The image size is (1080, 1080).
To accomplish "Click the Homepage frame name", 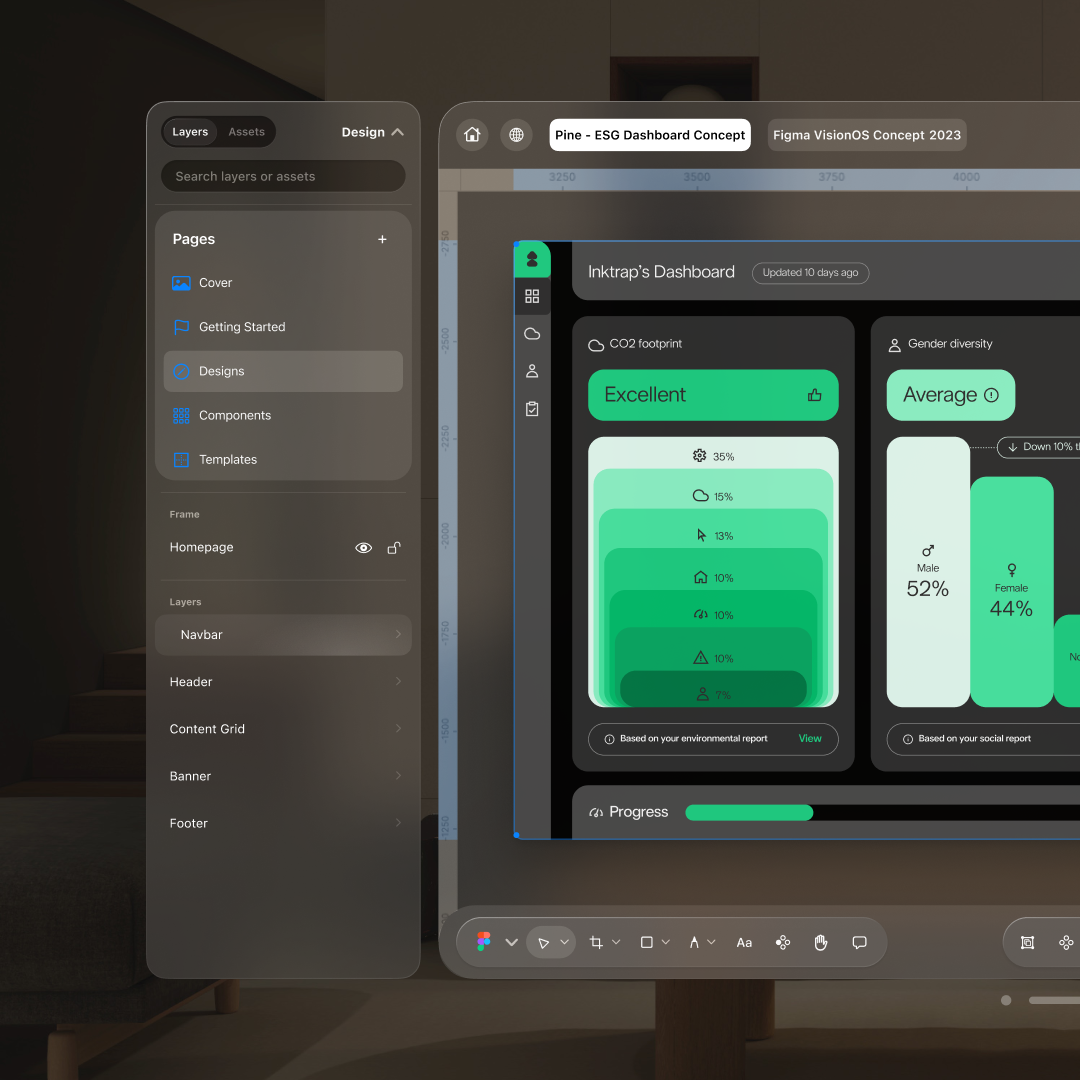I will click(201, 548).
